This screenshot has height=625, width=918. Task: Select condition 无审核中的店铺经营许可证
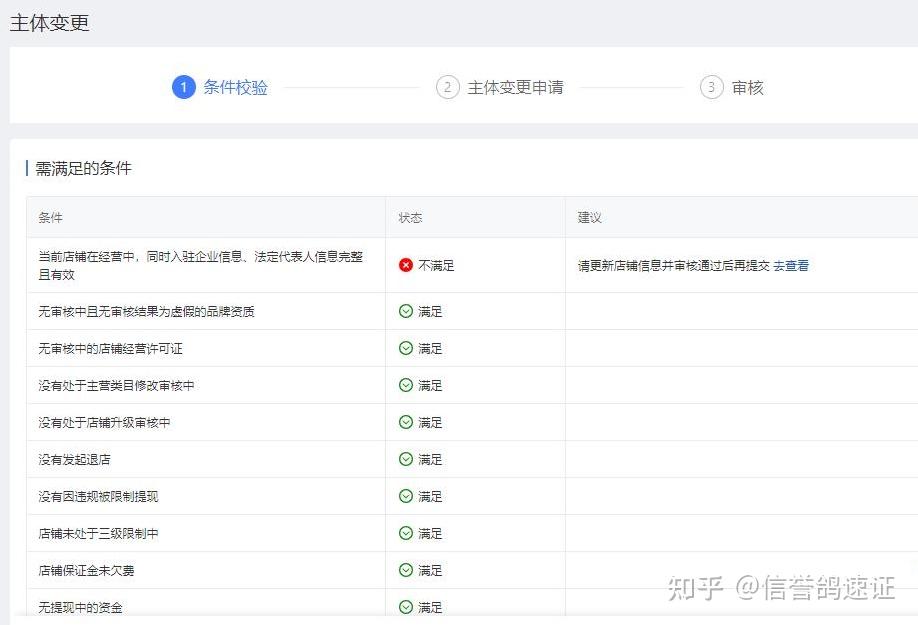(111, 348)
